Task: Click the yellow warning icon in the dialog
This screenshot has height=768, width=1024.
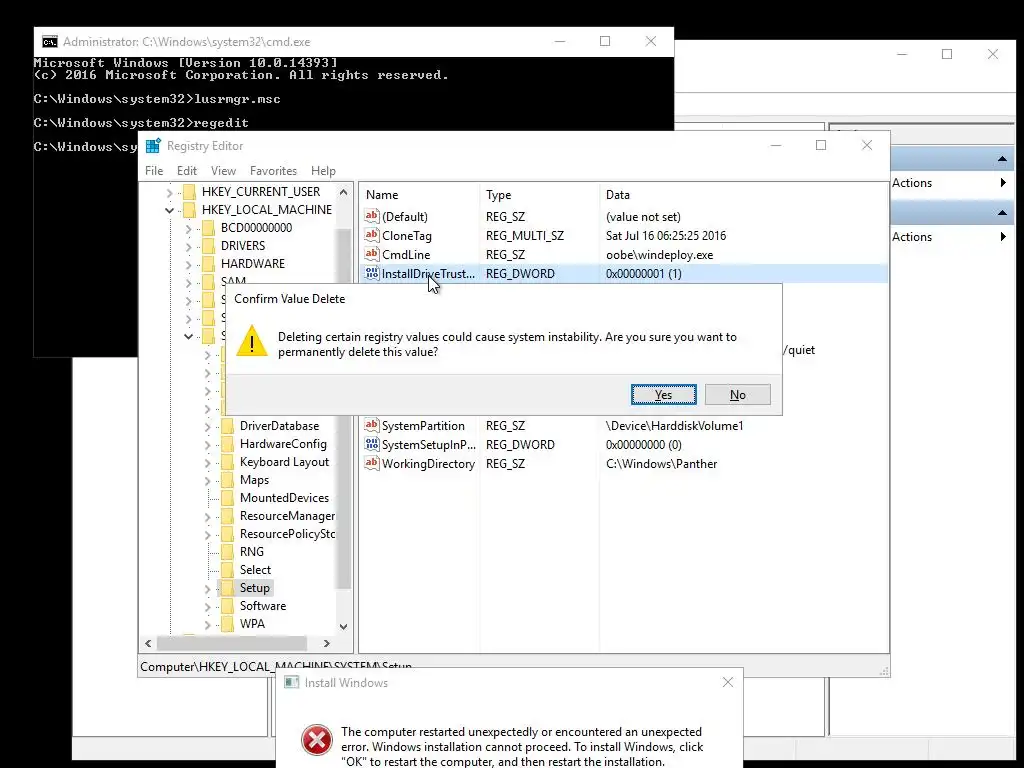Action: (x=251, y=341)
